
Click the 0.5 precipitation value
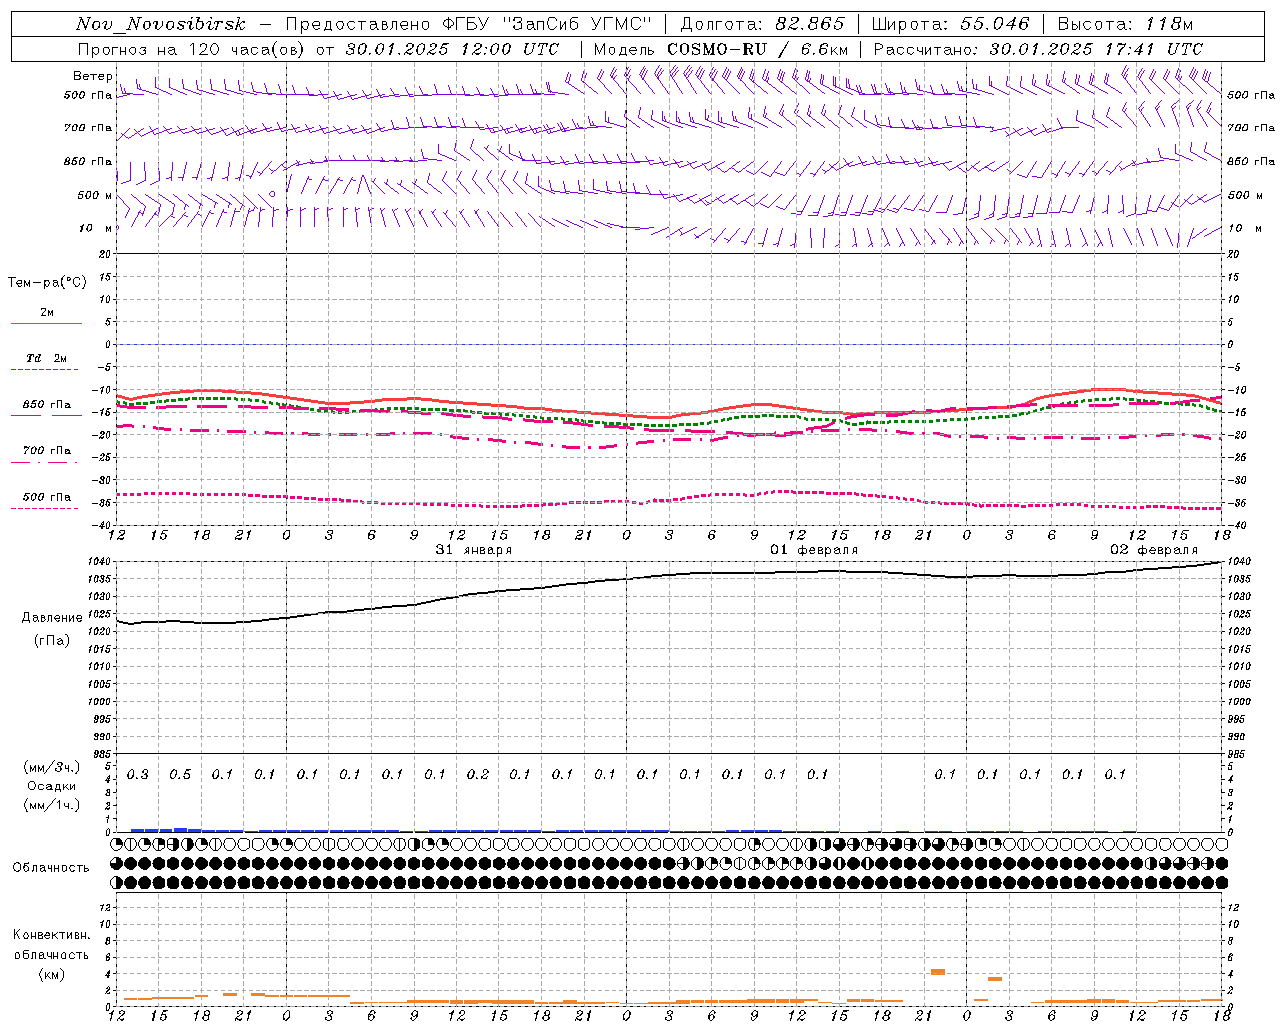pyautogui.click(x=180, y=774)
